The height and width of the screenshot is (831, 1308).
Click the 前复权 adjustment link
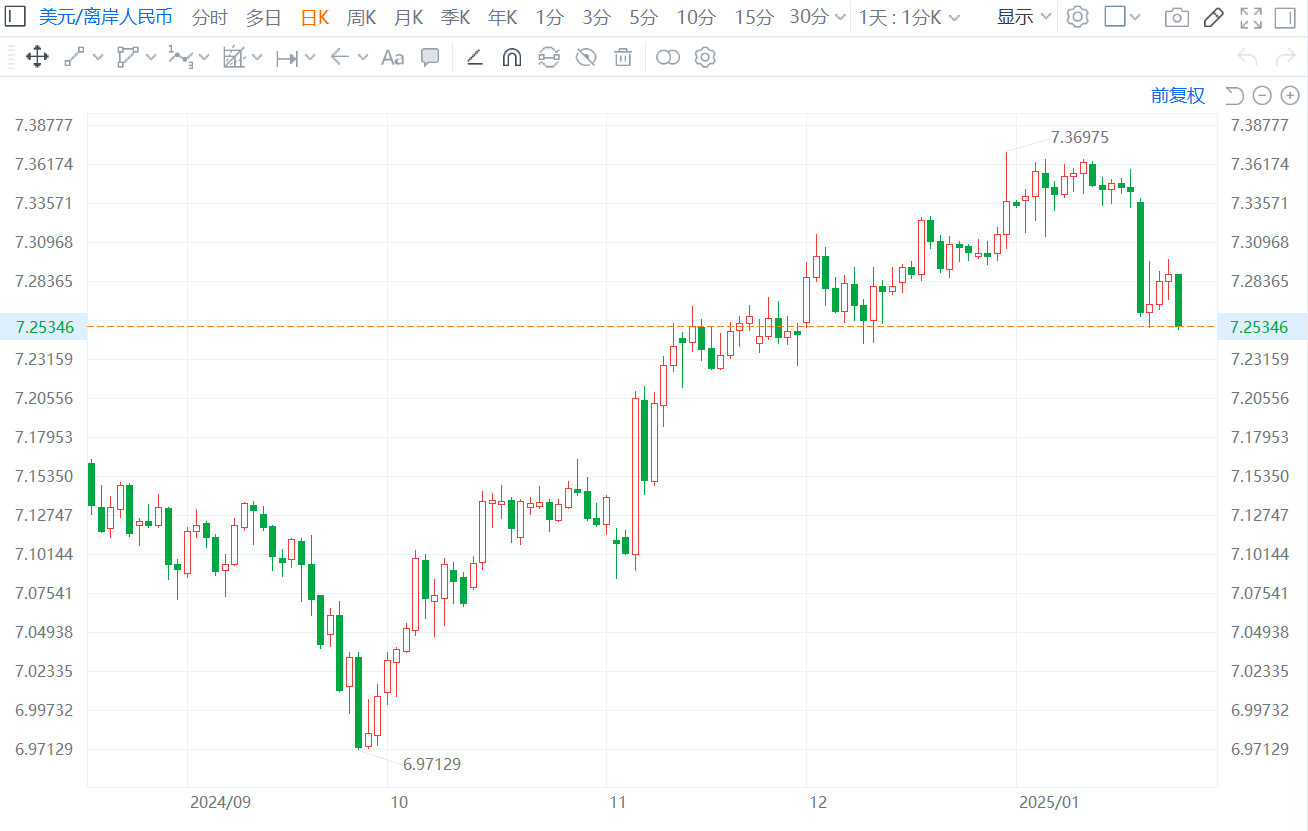[x=1178, y=95]
